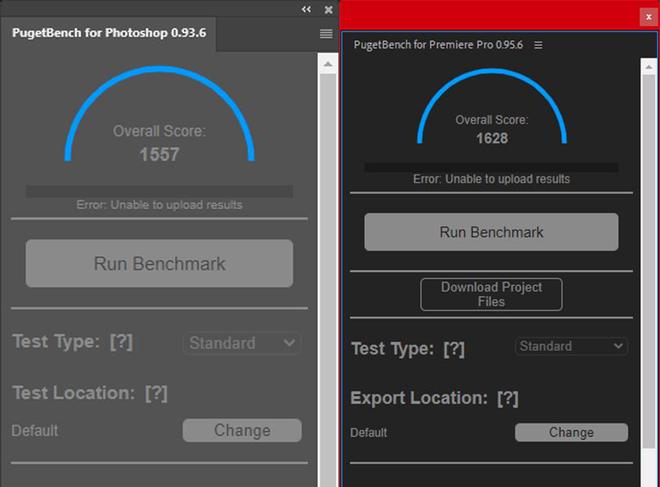Close the Premiere Pro red window

pyautogui.click(x=649, y=17)
